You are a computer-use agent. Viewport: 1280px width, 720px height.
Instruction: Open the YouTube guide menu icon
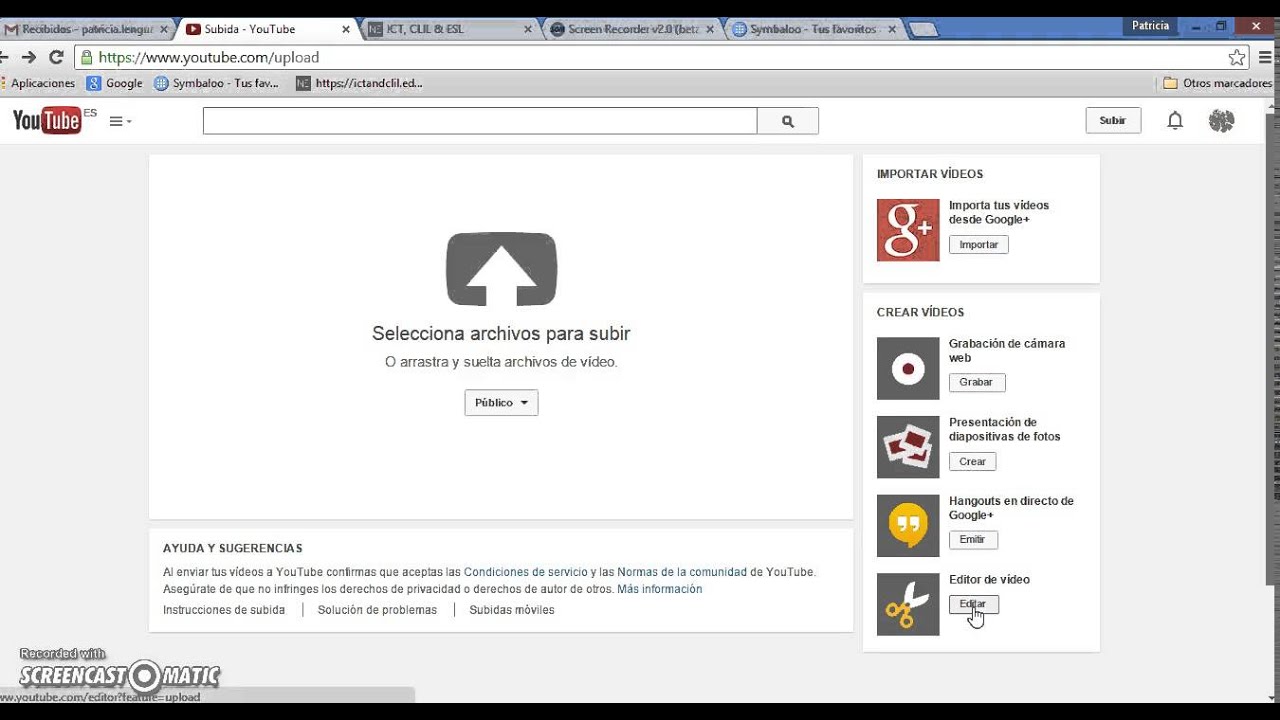click(120, 121)
